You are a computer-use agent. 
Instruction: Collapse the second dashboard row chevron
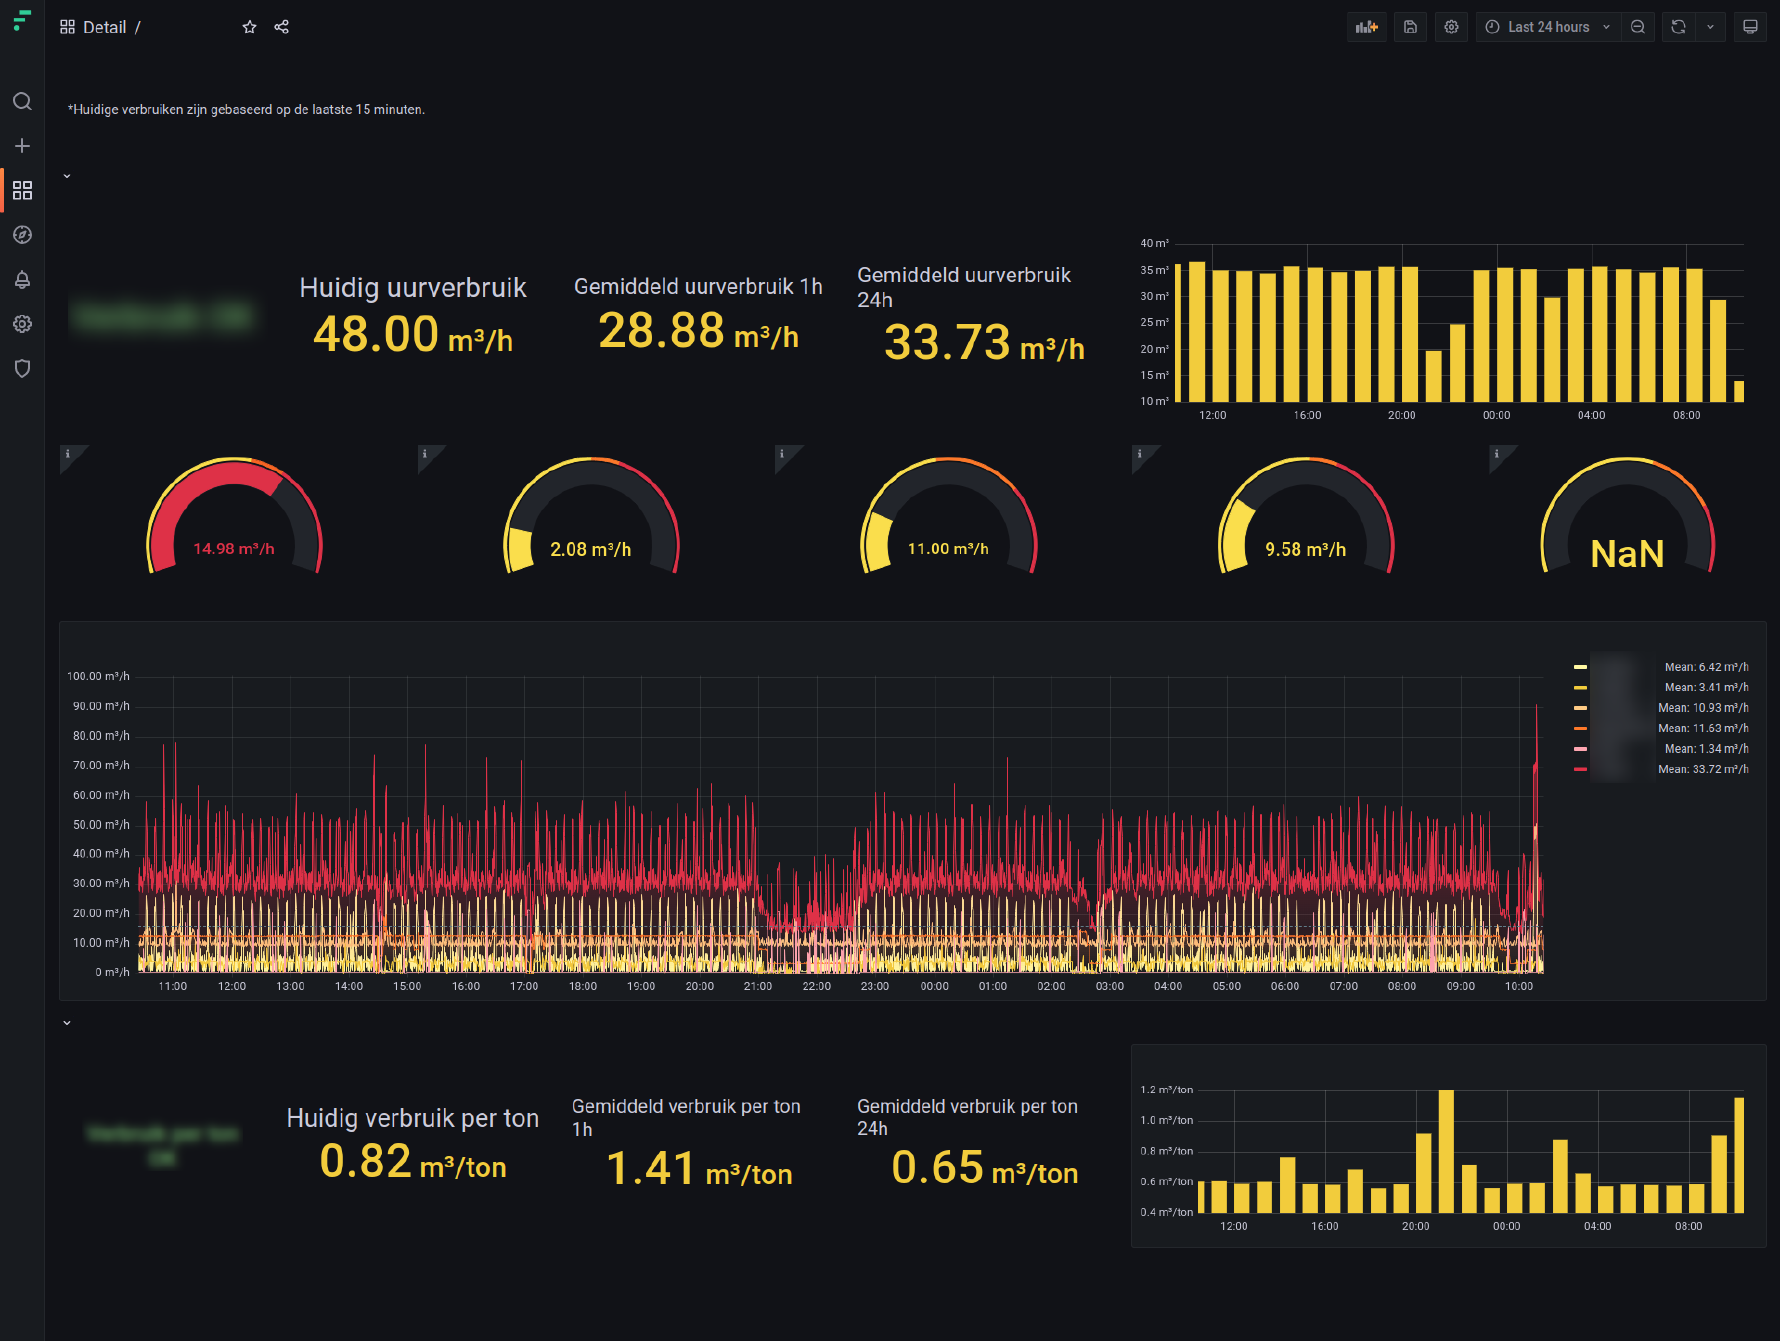[x=67, y=1023]
